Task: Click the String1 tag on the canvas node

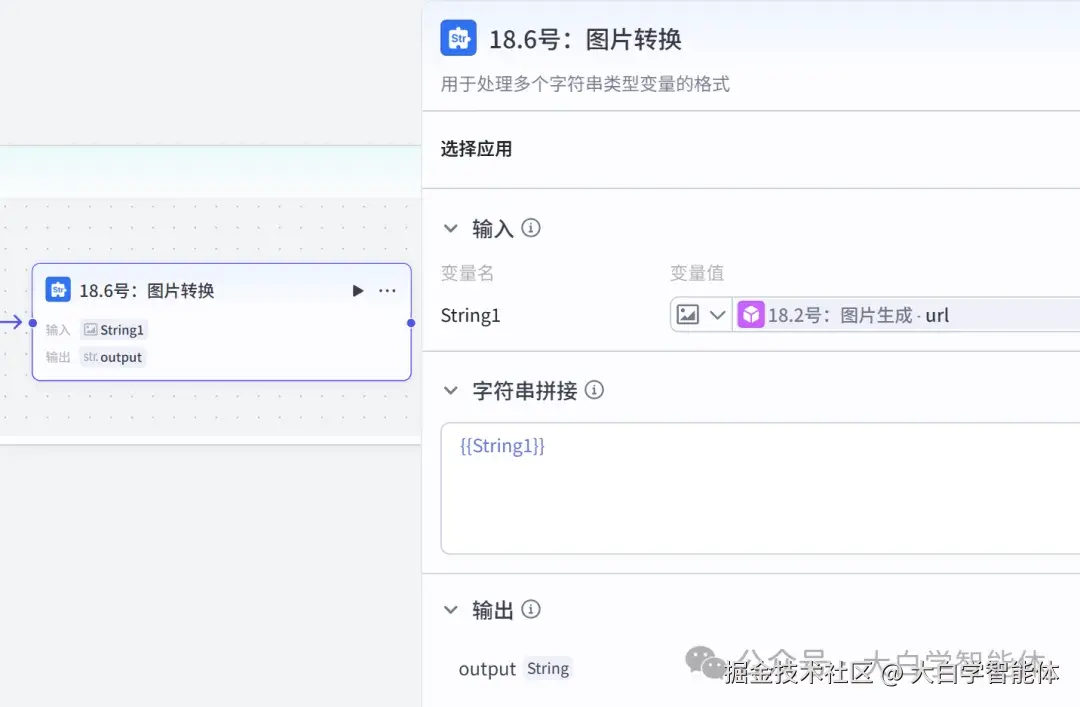Action: (113, 329)
